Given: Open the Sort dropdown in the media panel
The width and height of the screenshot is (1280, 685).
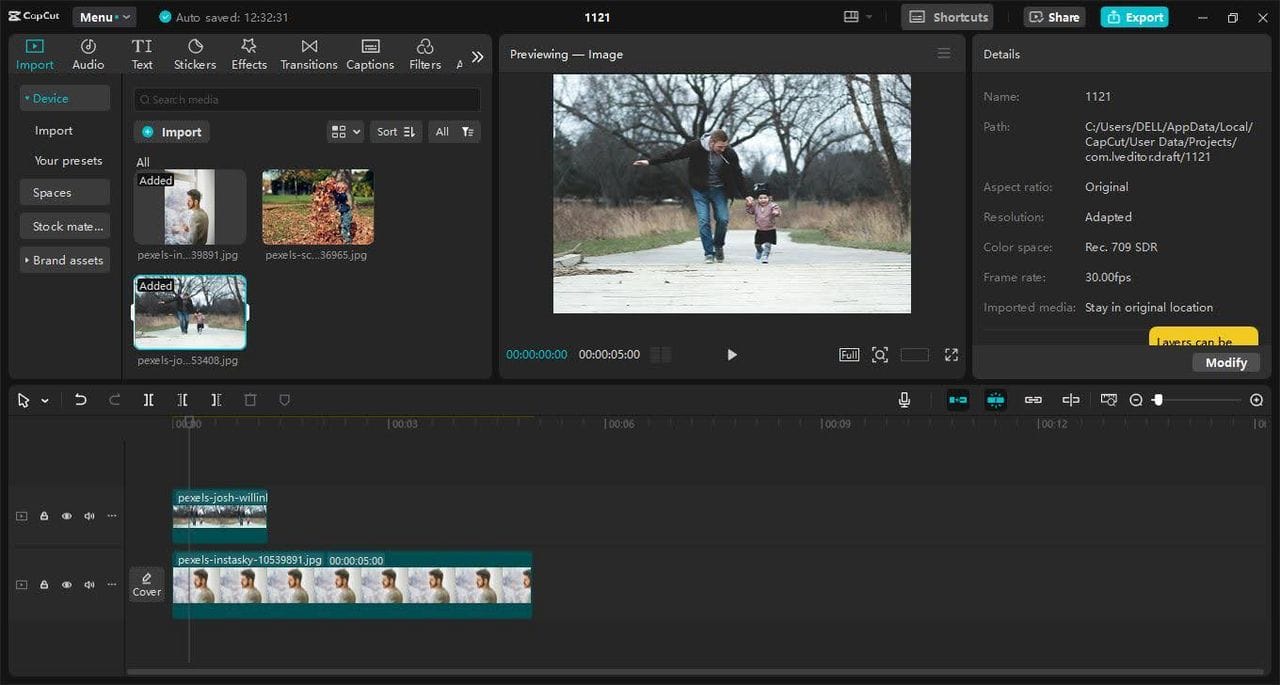Looking at the screenshot, I should (395, 131).
